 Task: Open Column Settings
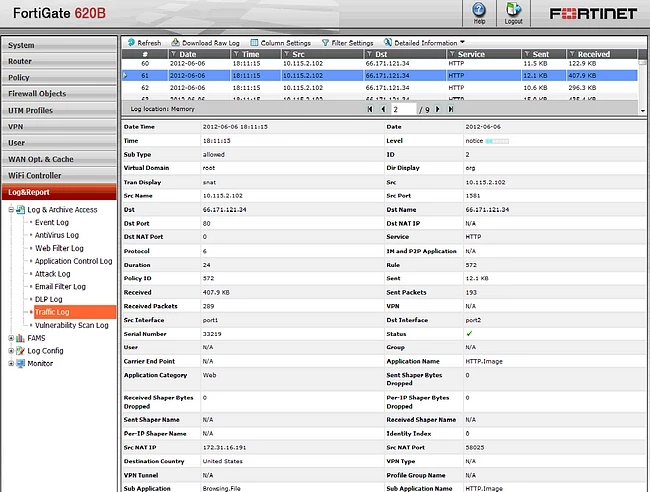(x=281, y=43)
